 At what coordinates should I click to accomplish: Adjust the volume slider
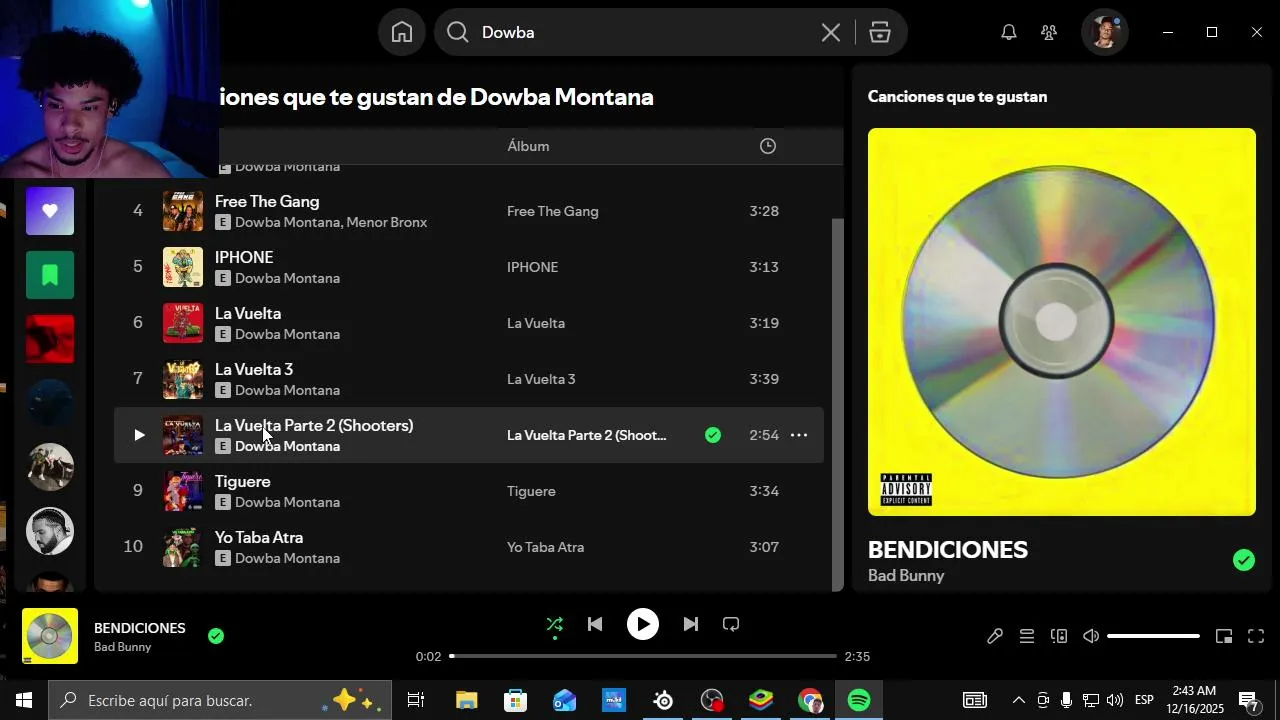click(x=1153, y=636)
